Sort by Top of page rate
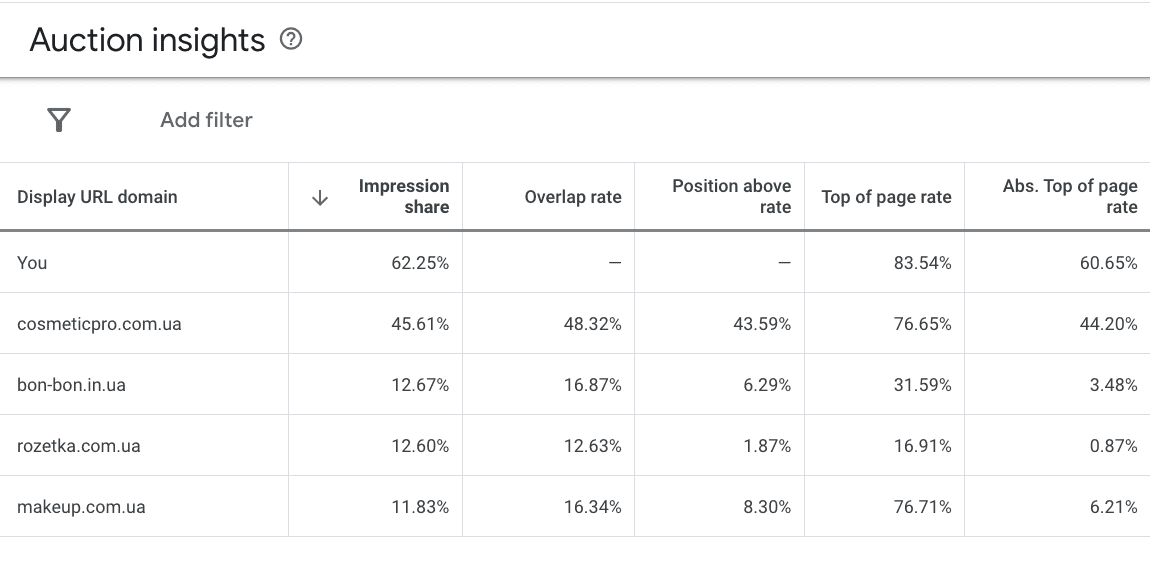Viewport: 1150px width, 574px height. (x=886, y=197)
